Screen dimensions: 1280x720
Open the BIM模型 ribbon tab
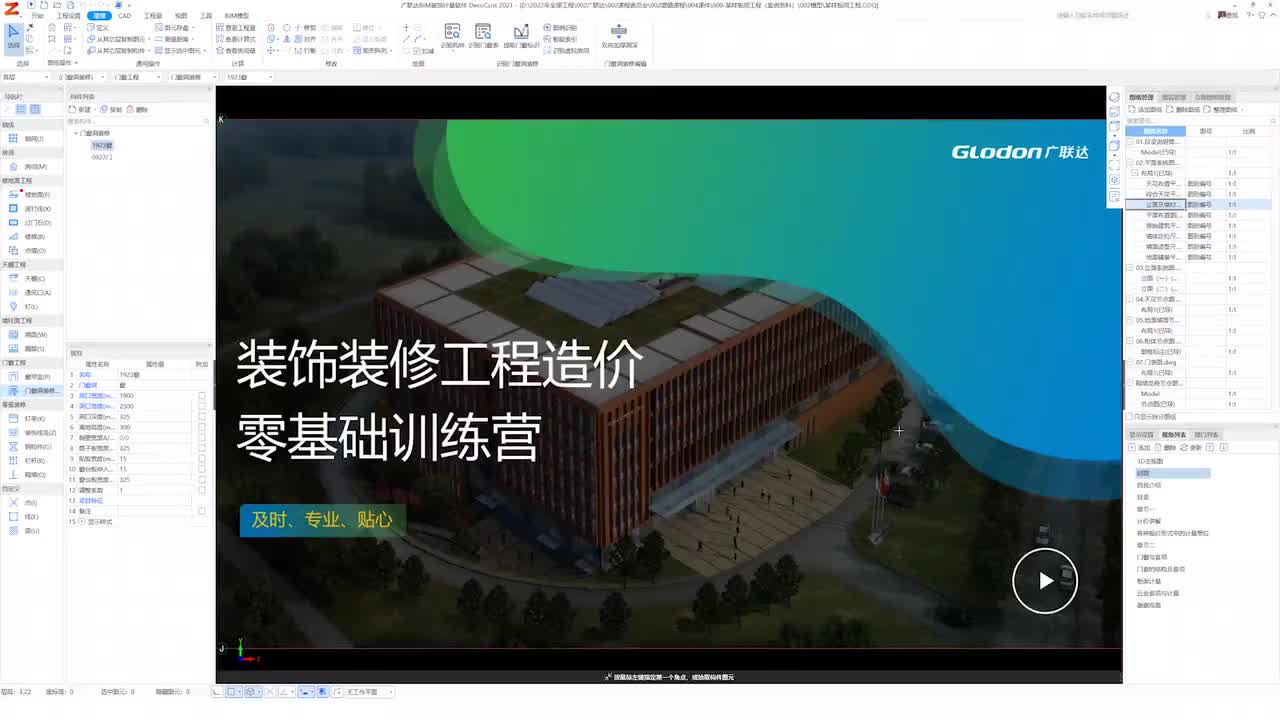pyautogui.click(x=237, y=16)
